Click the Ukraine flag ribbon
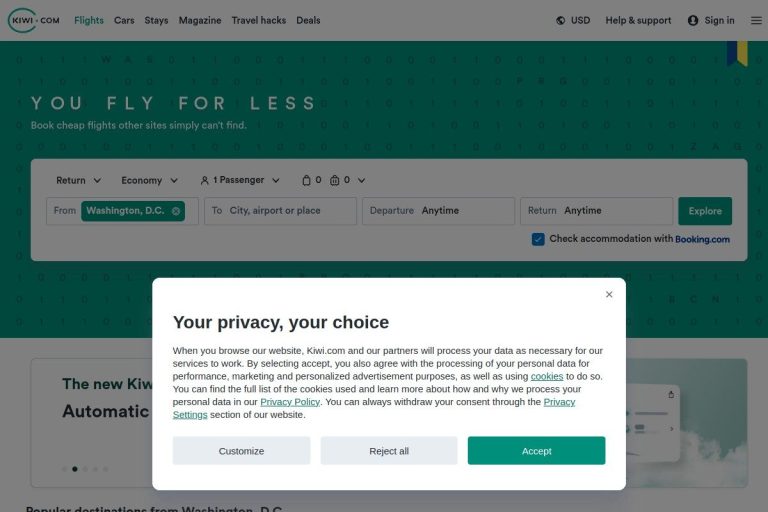Image resolution: width=768 pixels, height=512 pixels. click(737, 53)
